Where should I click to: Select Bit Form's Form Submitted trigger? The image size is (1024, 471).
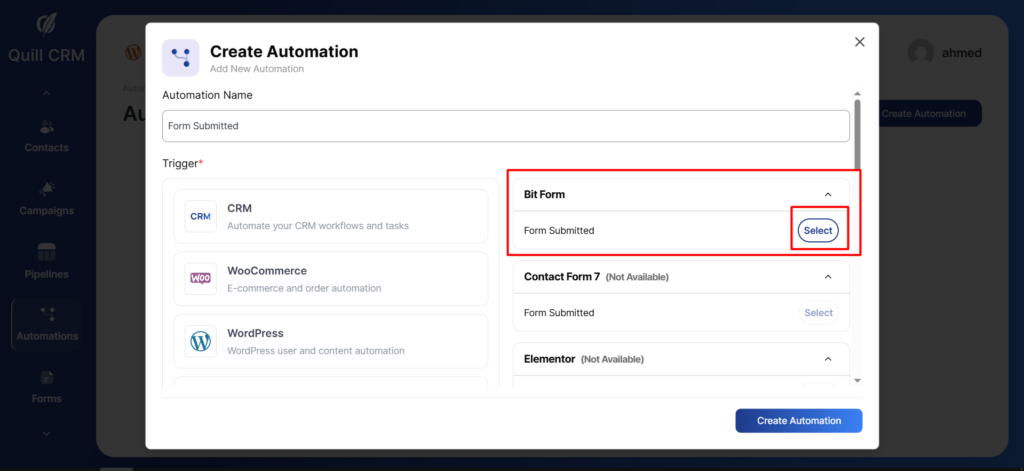pos(818,231)
